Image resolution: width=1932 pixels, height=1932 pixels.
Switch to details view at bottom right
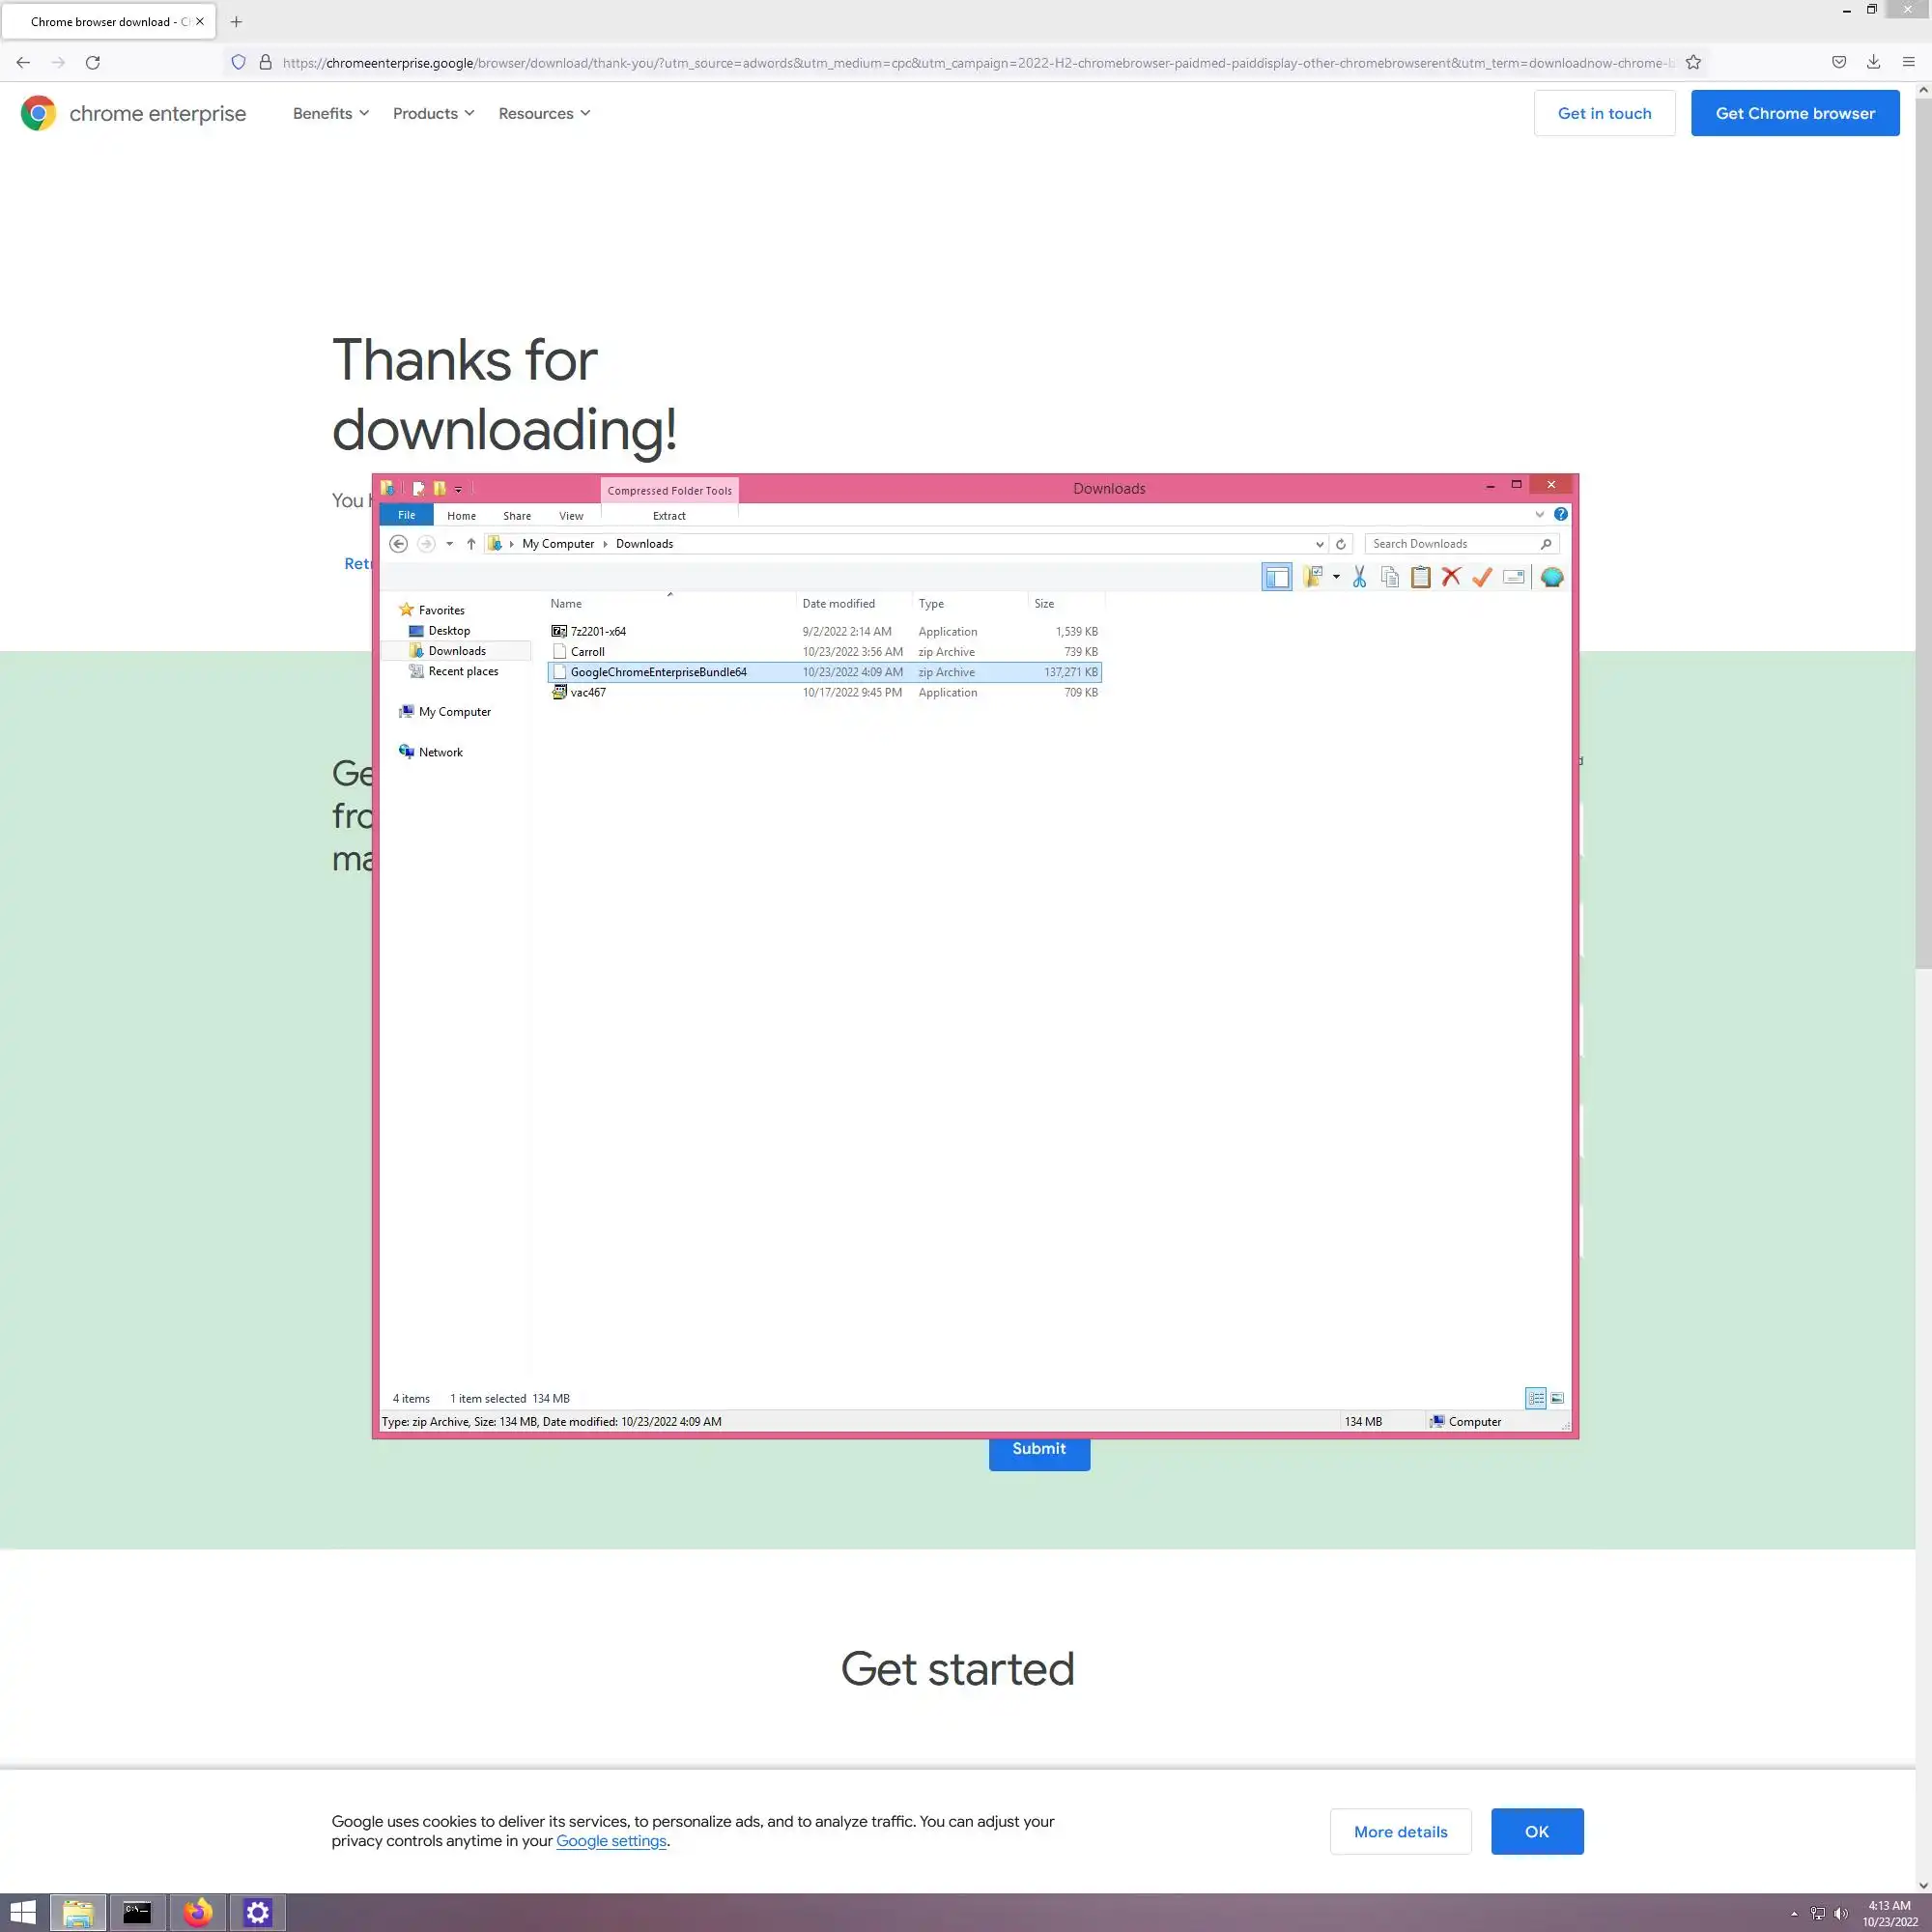1536,1398
